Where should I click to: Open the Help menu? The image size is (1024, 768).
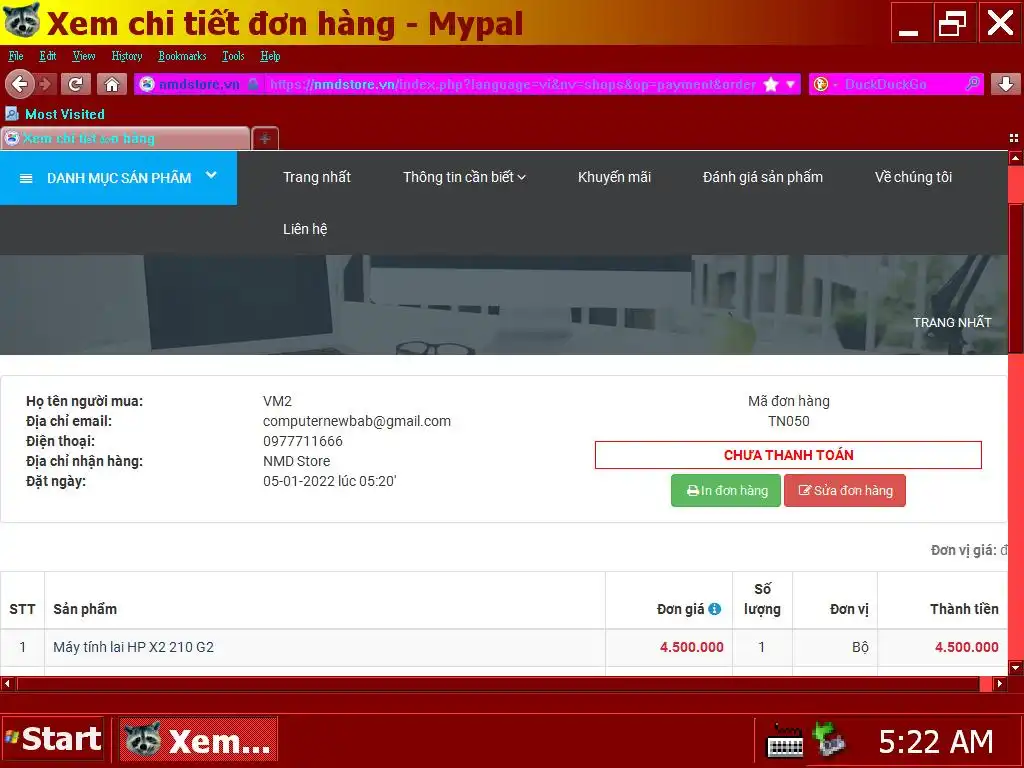(270, 56)
